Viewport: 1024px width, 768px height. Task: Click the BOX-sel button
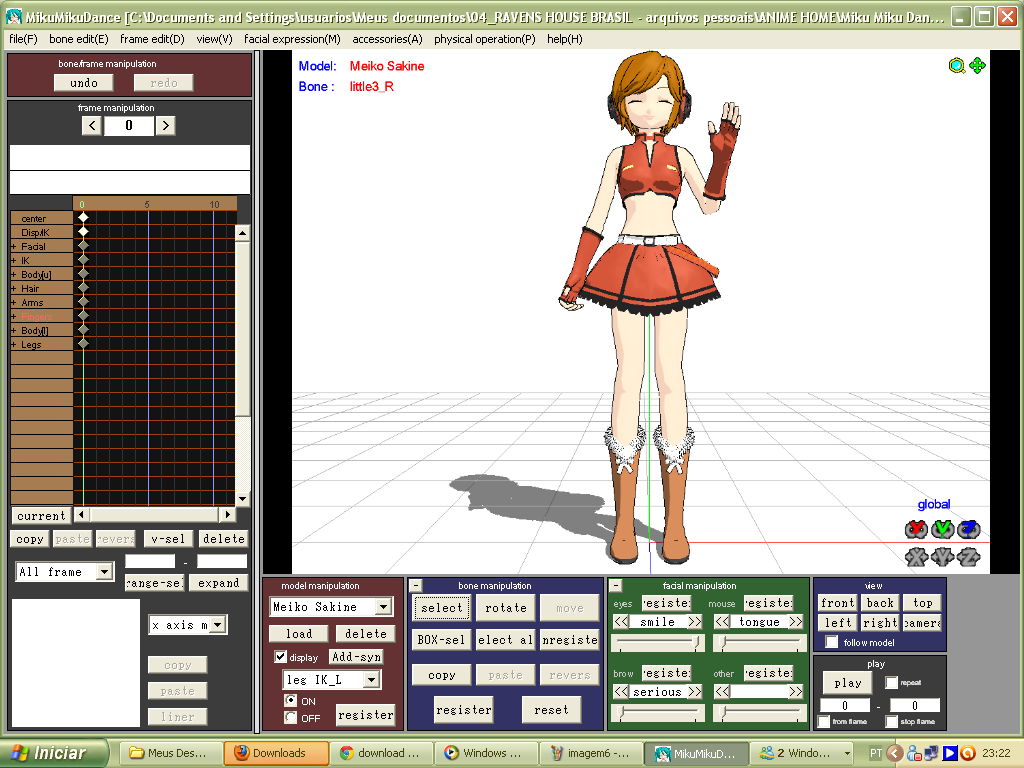(x=441, y=639)
